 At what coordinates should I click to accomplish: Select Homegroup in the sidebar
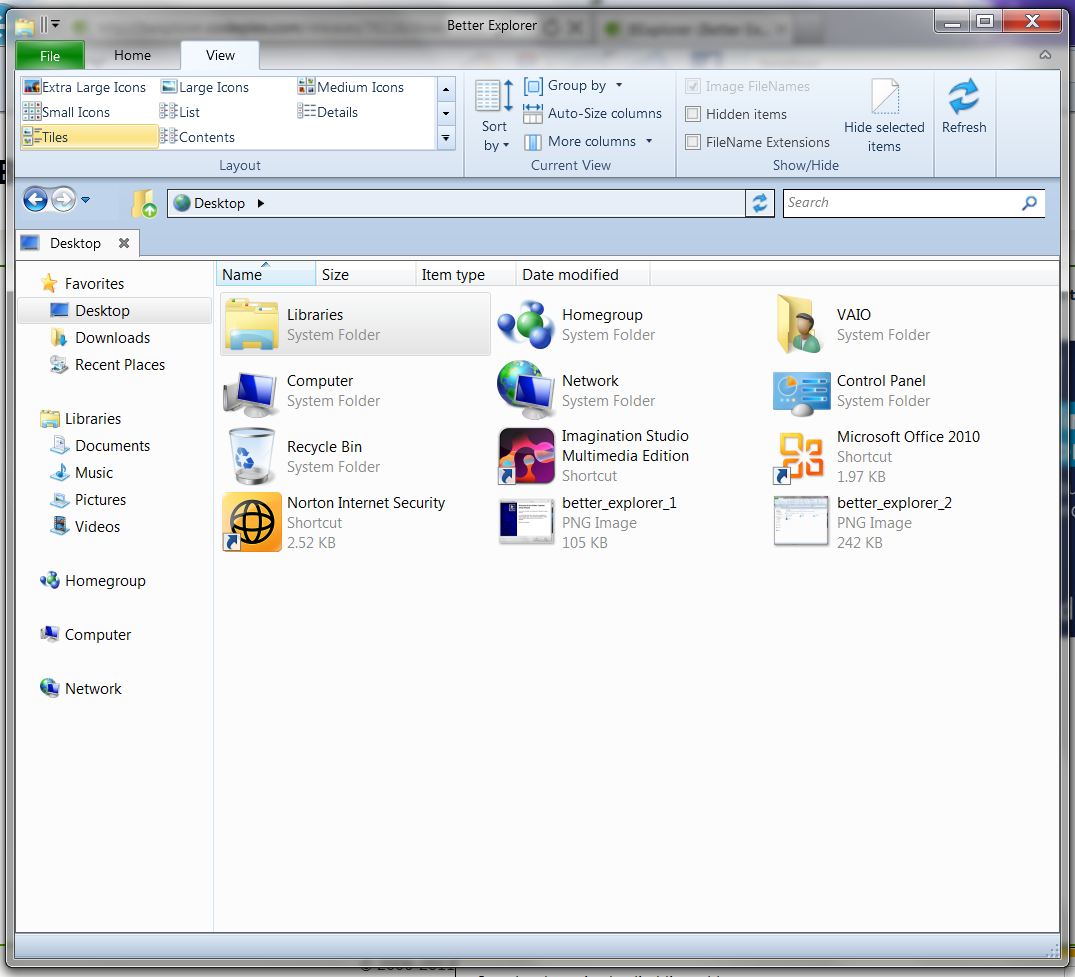[93, 581]
